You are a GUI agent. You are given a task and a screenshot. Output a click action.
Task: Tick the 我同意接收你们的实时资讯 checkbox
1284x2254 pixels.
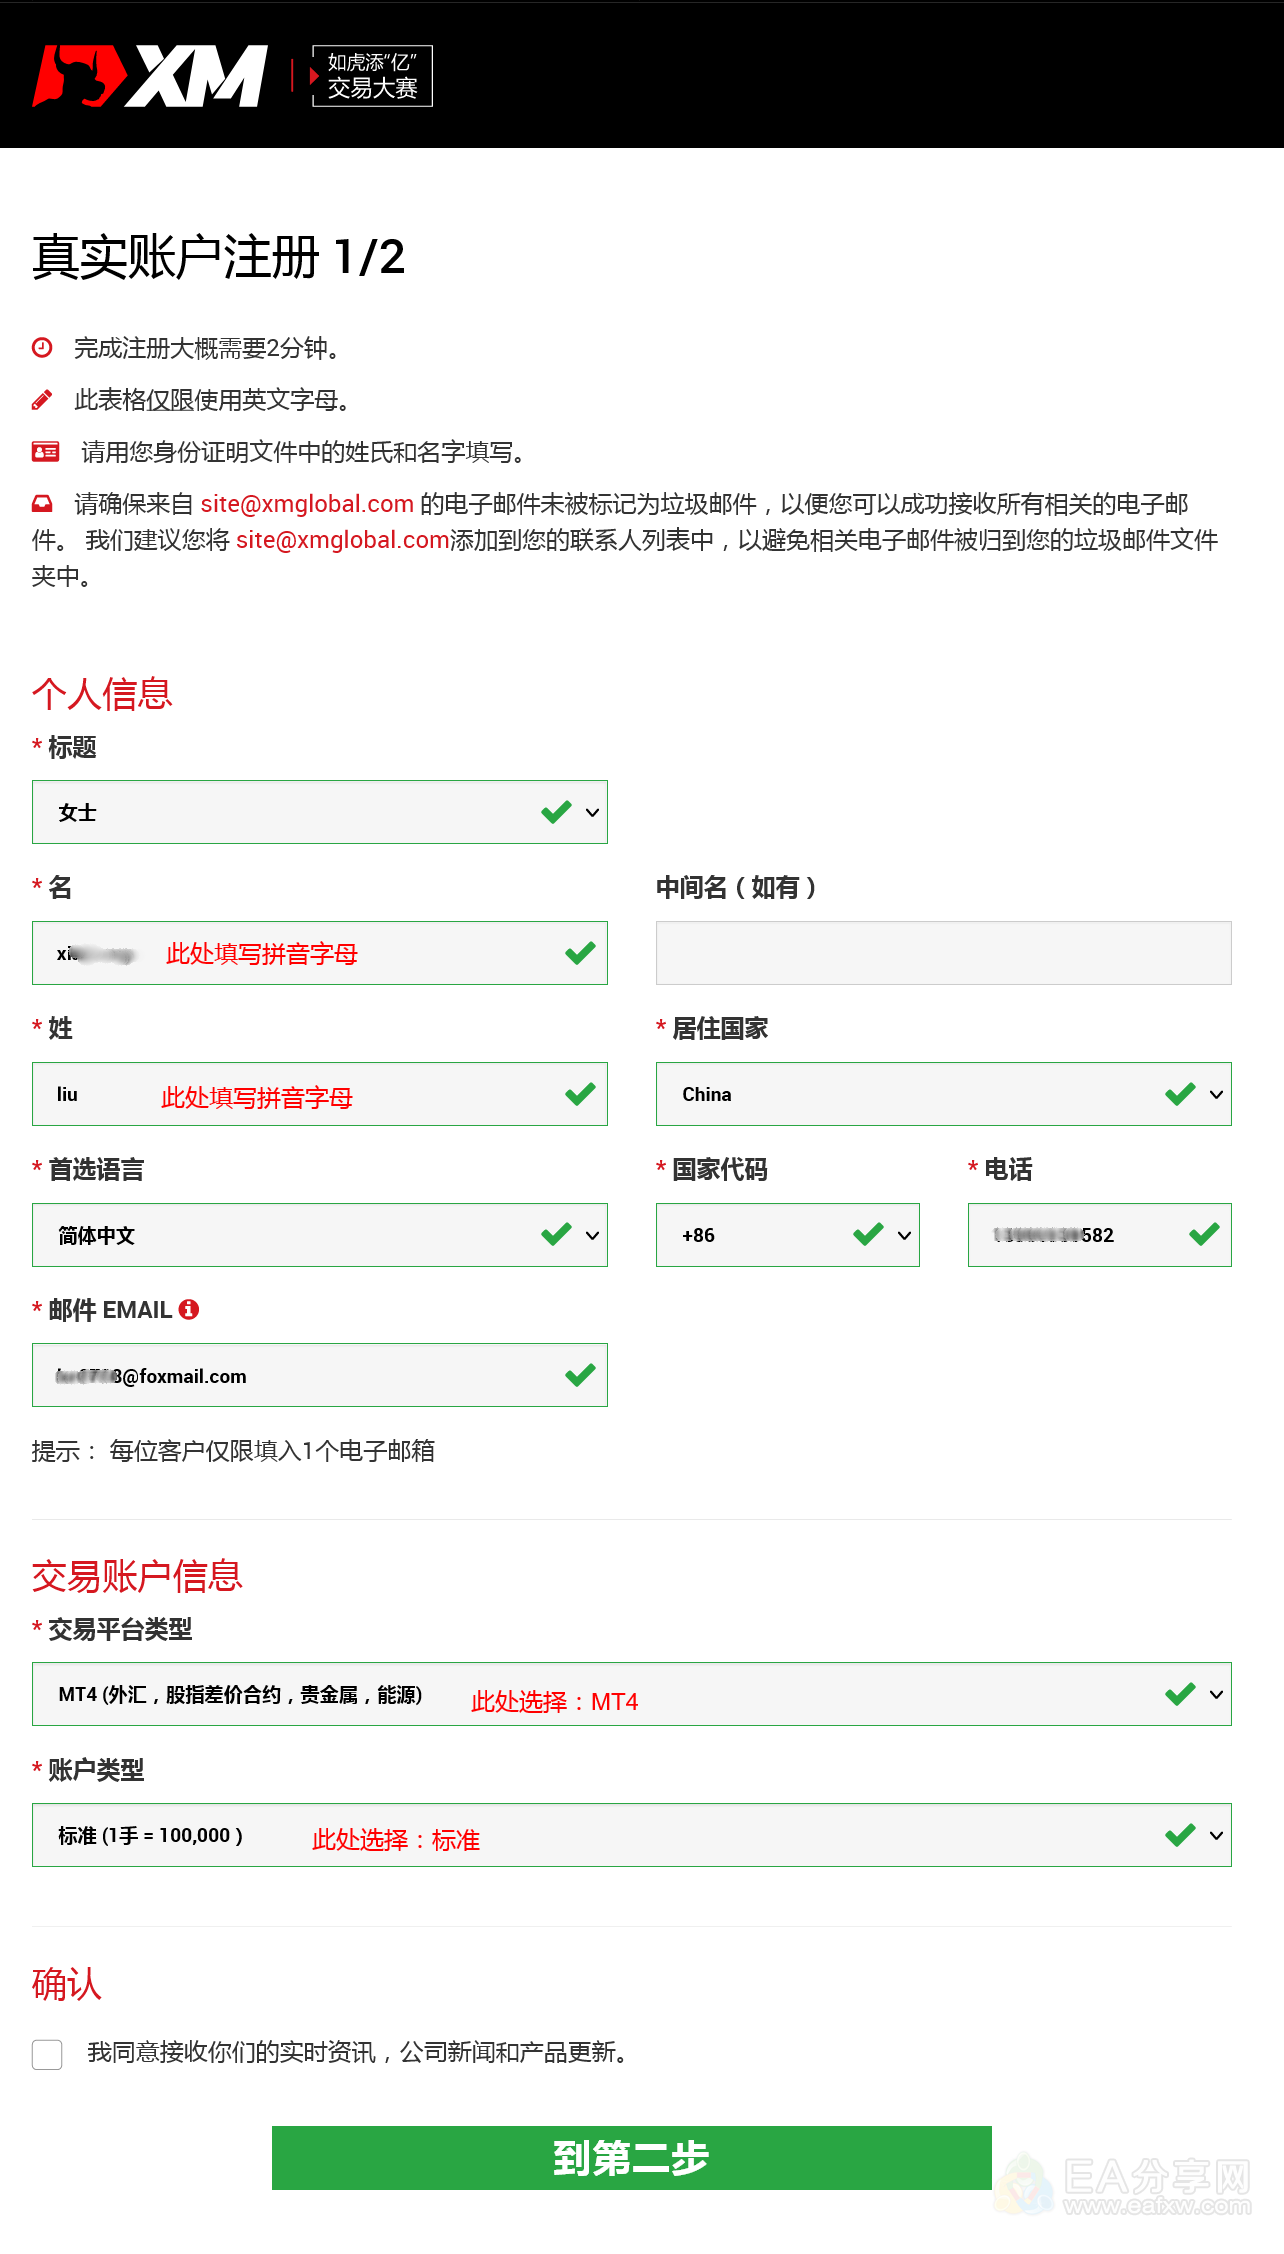point(47,2054)
